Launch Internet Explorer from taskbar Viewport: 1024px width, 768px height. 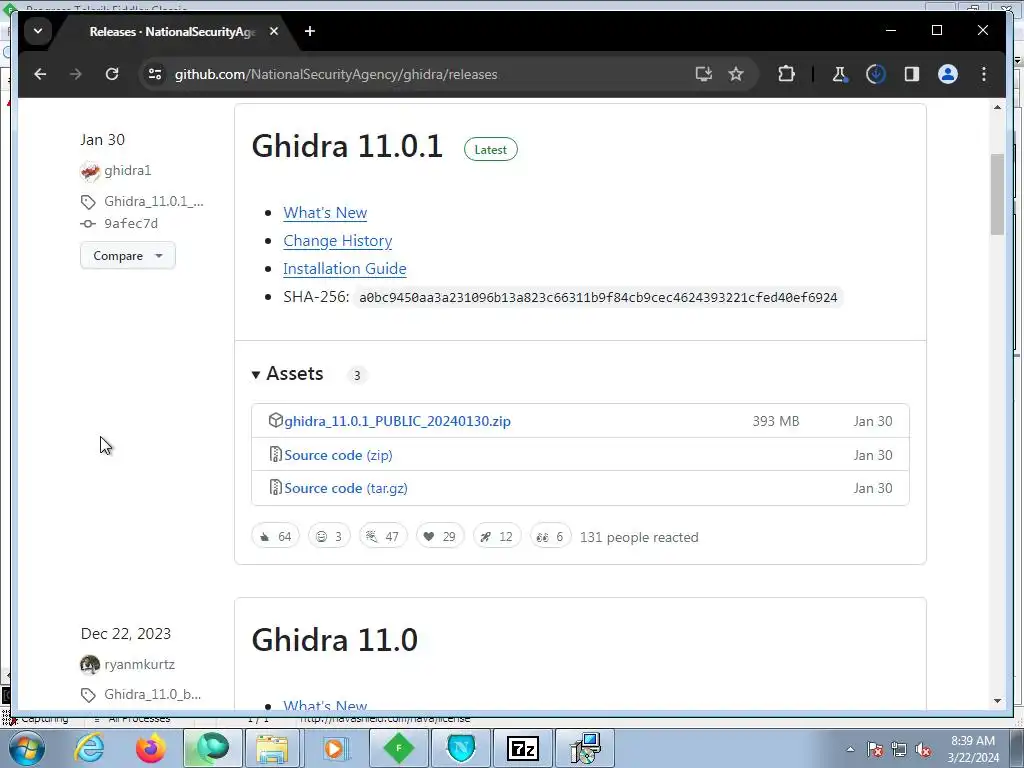point(89,748)
